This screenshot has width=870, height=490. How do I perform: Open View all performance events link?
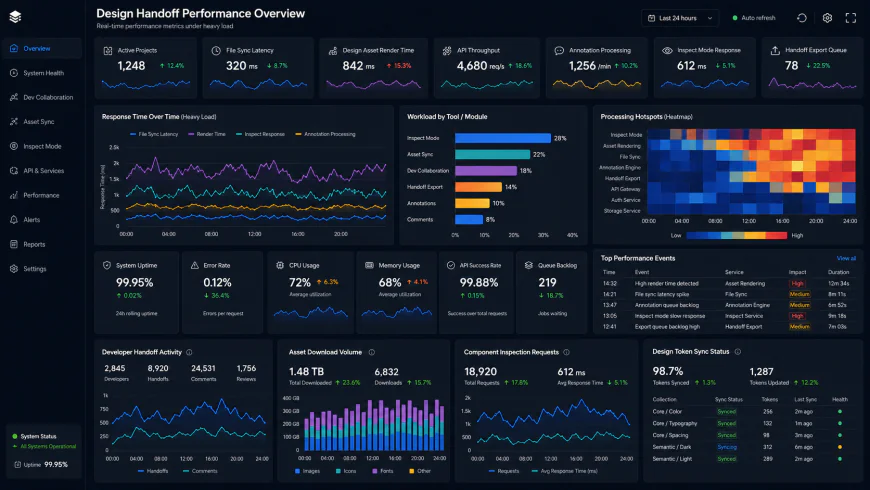click(x=846, y=259)
